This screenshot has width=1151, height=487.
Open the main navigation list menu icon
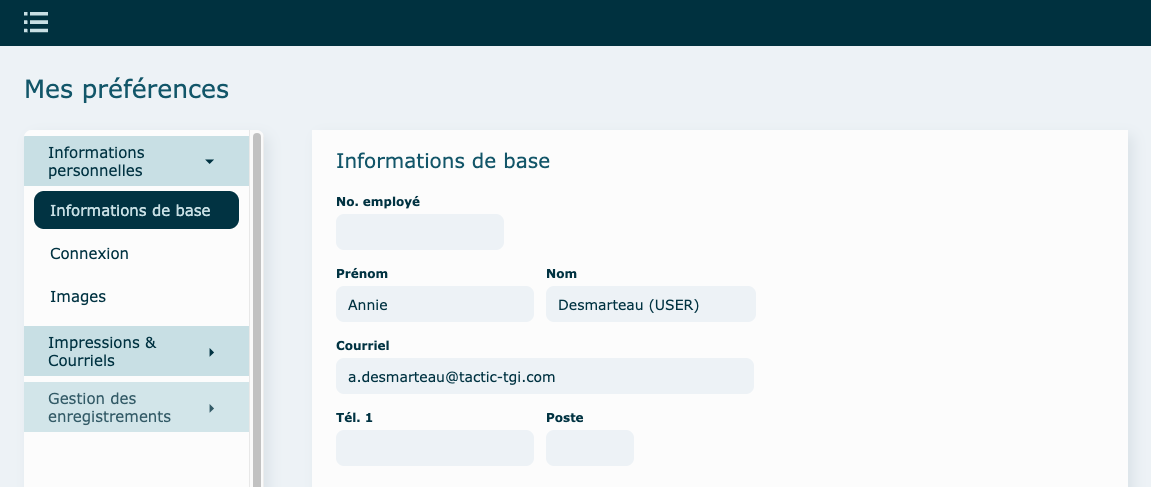36,22
